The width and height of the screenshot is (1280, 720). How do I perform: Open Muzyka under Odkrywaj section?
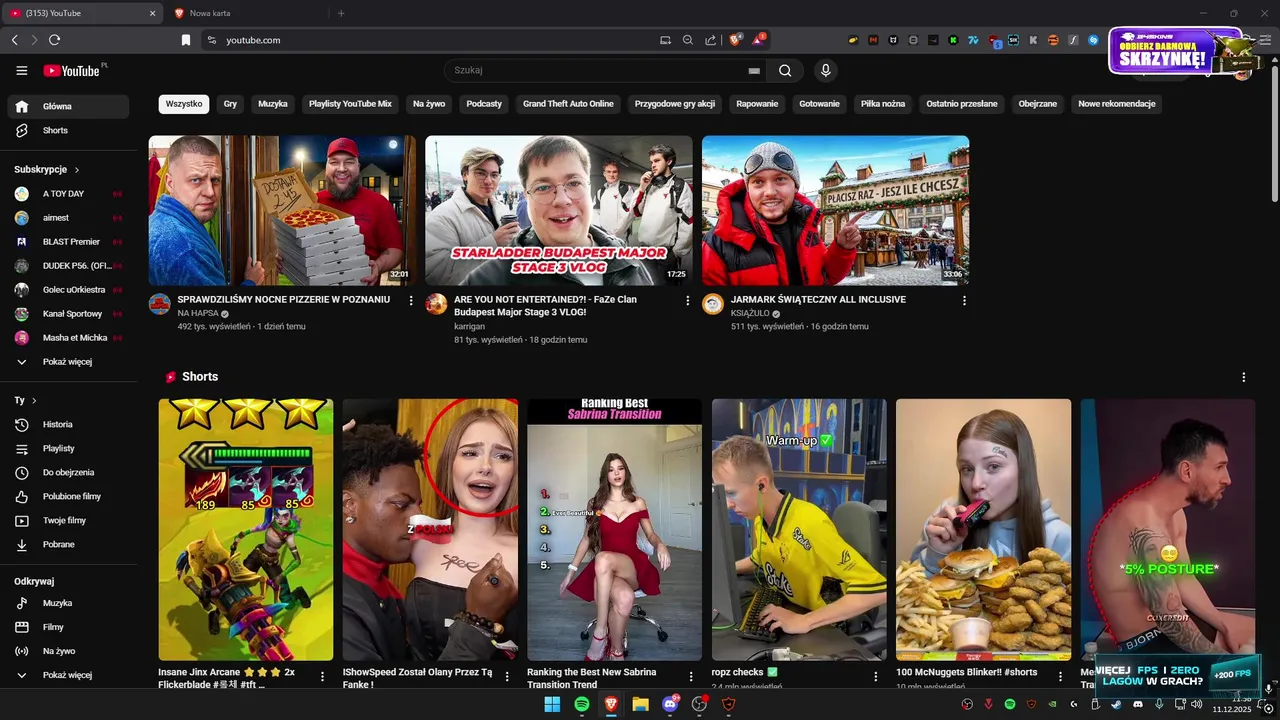click(68, 603)
